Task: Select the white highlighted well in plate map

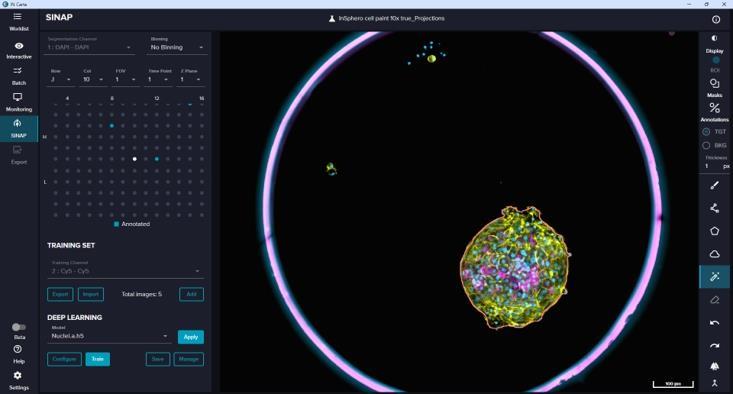Action: tap(135, 159)
